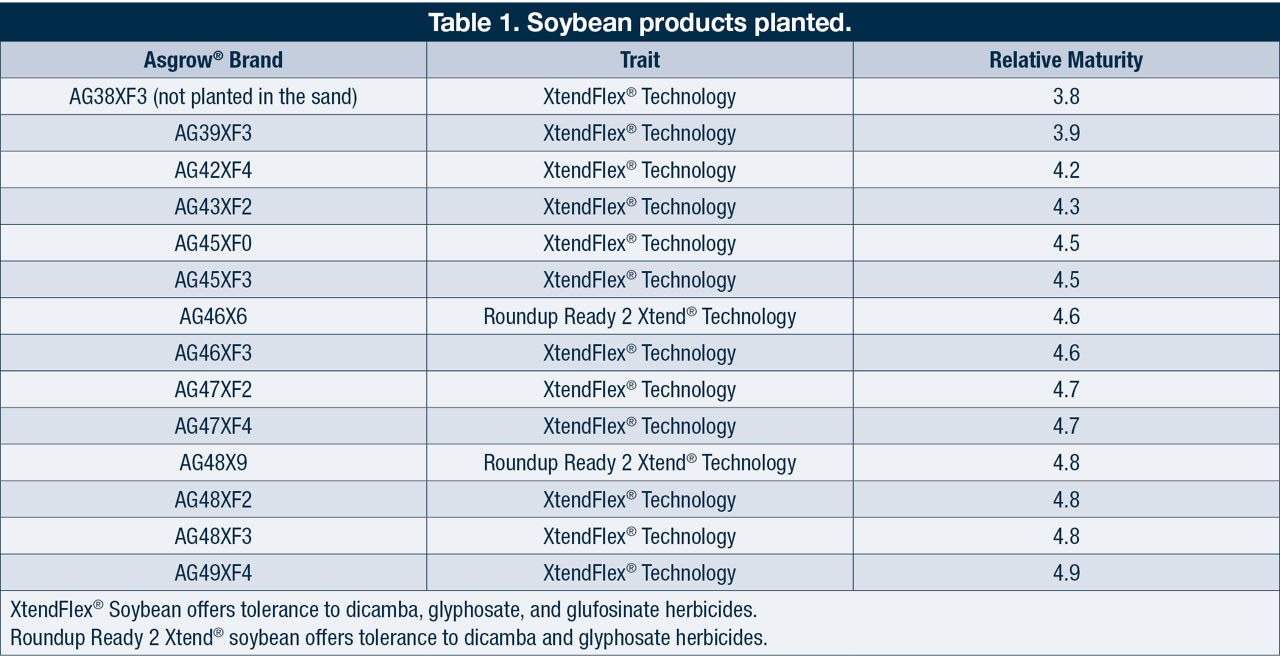Click the AG39XF3 brand cell
This screenshot has height=663, width=1280.
point(213,134)
